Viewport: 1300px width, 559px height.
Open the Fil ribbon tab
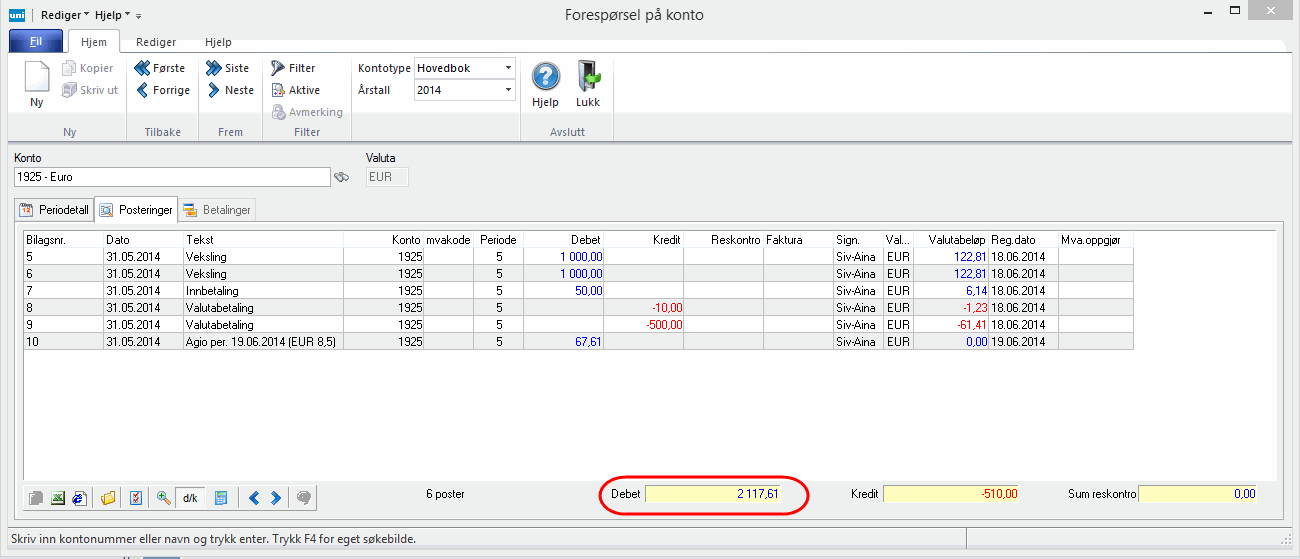[x=36, y=42]
